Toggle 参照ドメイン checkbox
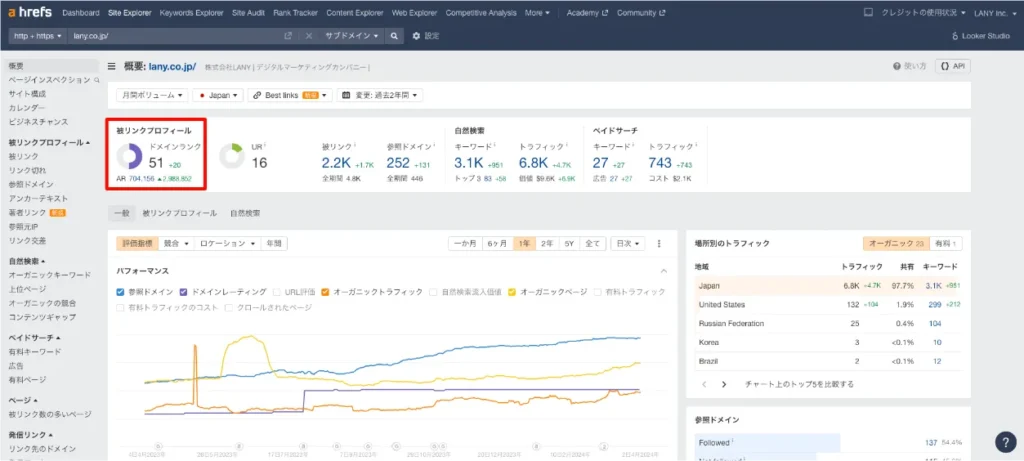The width and height of the screenshot is (1024, 461). (120, 292)
